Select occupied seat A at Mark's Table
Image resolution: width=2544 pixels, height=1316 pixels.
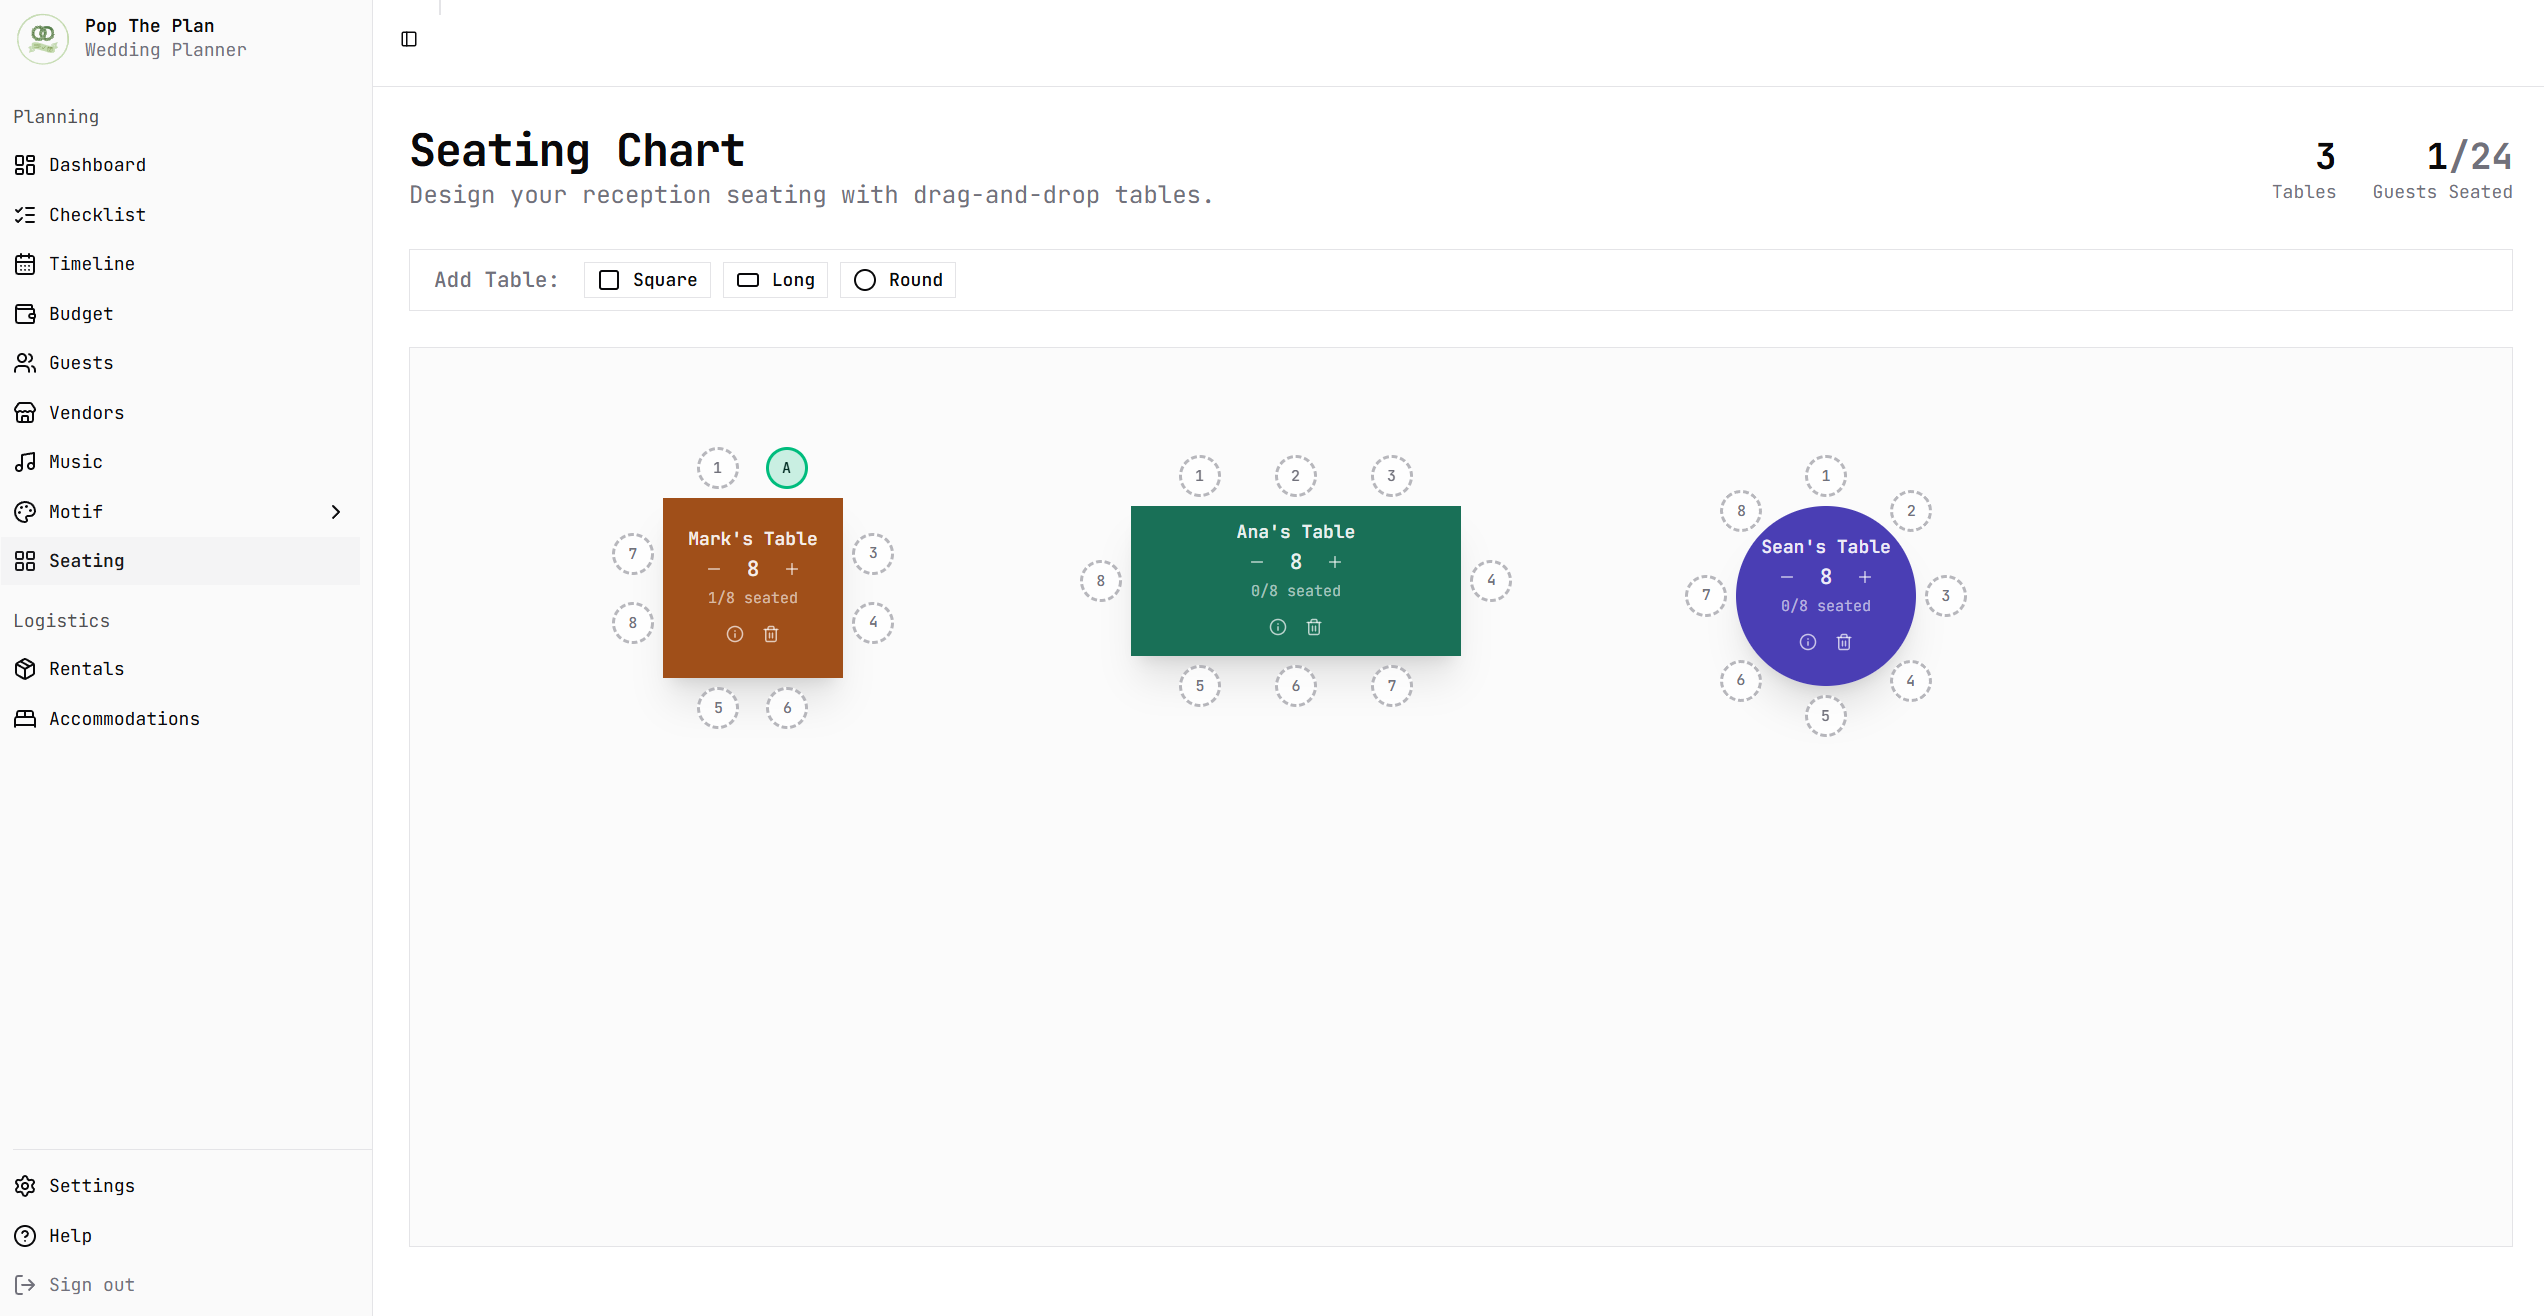[x=787, y=468]
